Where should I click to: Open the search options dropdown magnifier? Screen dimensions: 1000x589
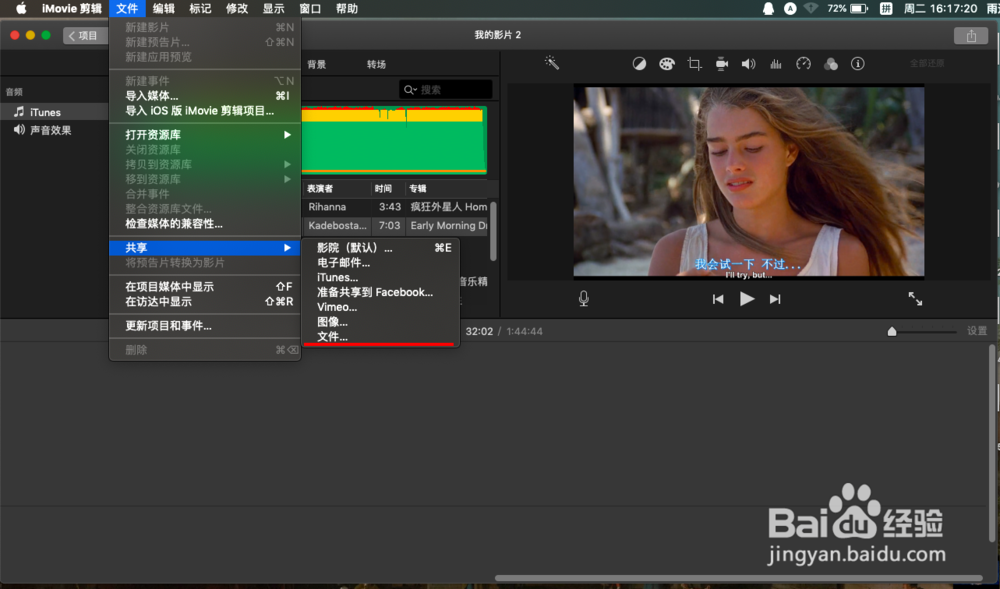(410, 90)
